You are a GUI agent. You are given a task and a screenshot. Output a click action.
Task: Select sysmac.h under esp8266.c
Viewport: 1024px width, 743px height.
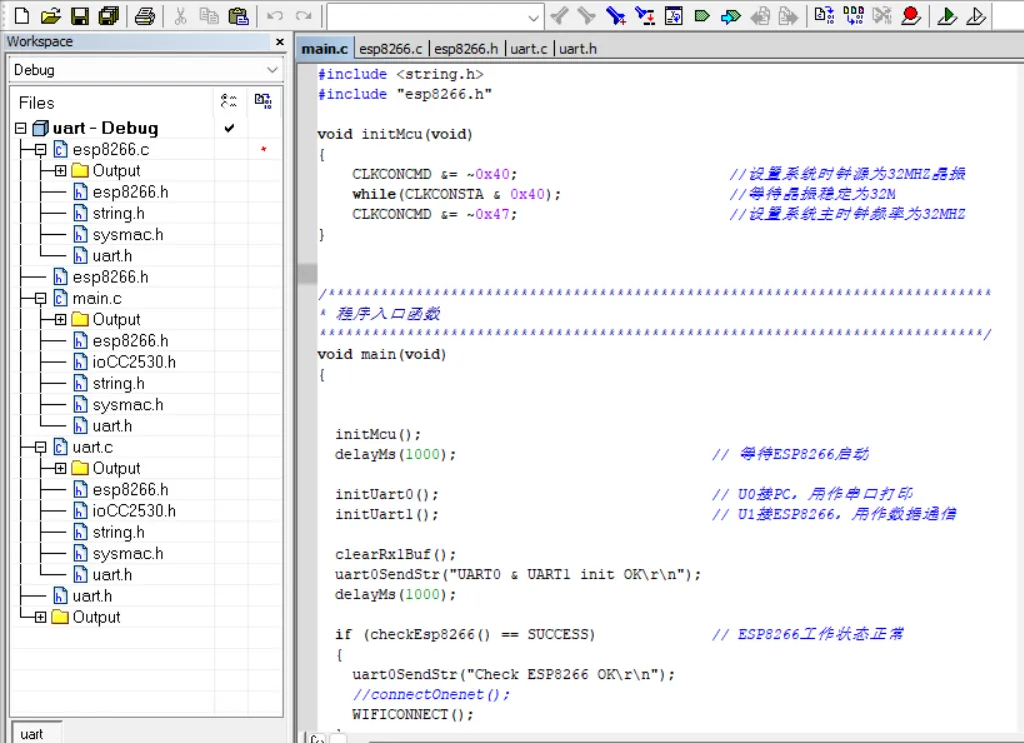pyautogui.click(x=128, y=234)
